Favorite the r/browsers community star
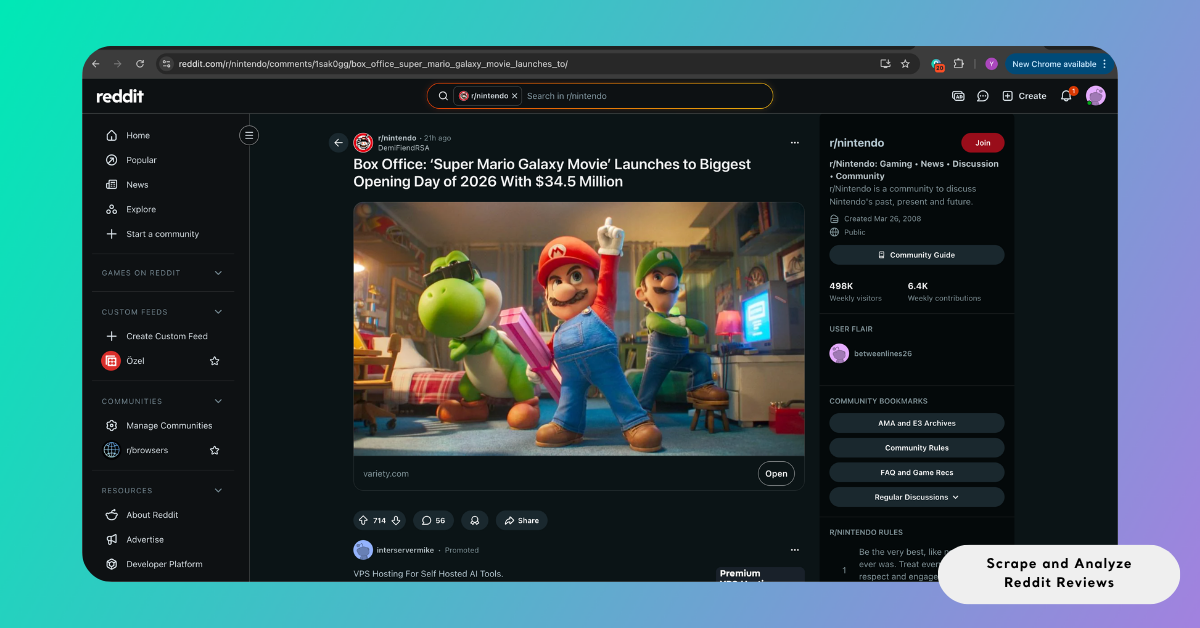Image resolution: width=1200 pixels, height=628 pixels. point(214,450)
